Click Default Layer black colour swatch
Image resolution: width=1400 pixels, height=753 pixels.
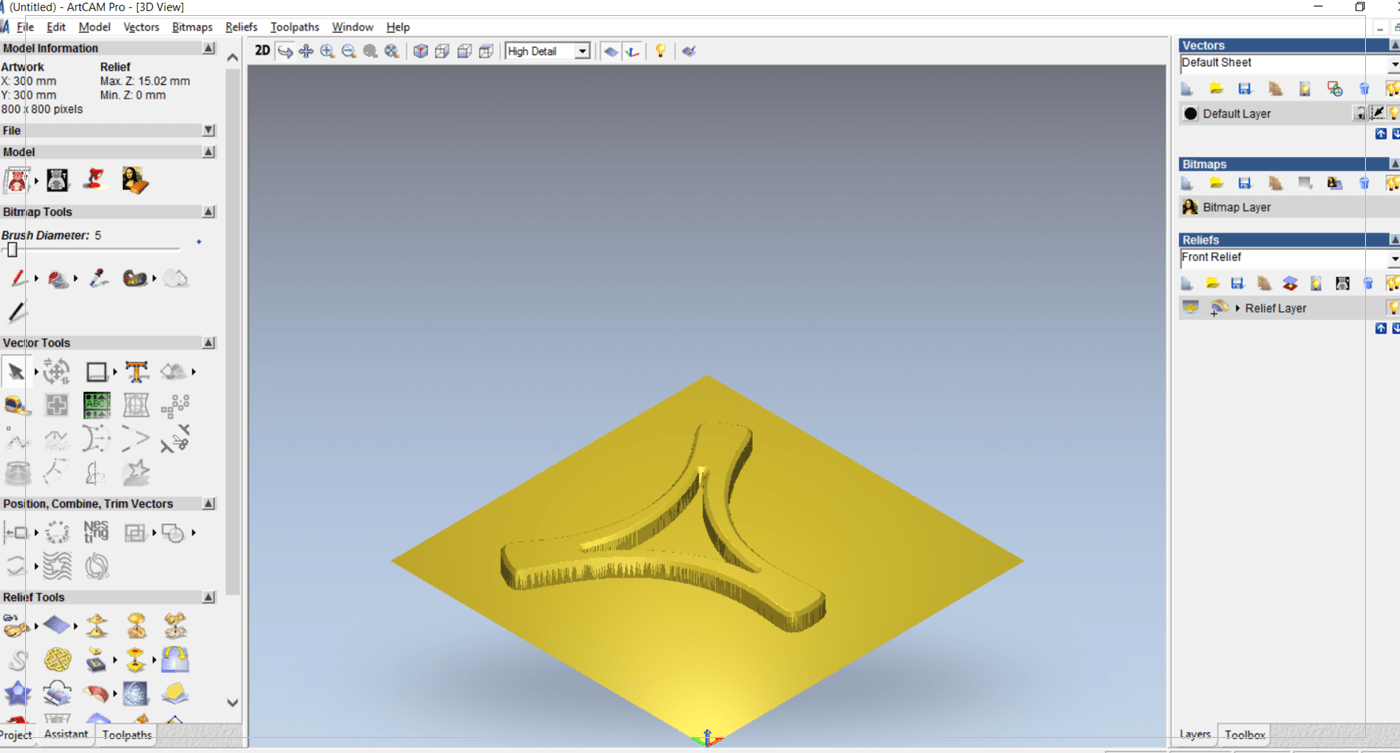click(x=1190, y=113)
